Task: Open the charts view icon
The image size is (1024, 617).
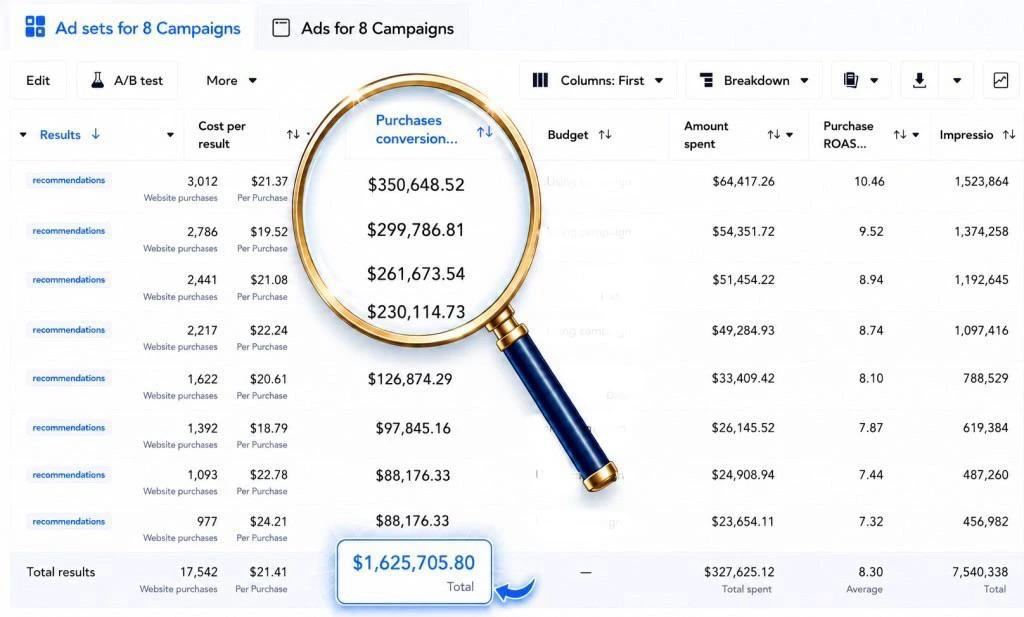Action: click(1000, 80)
